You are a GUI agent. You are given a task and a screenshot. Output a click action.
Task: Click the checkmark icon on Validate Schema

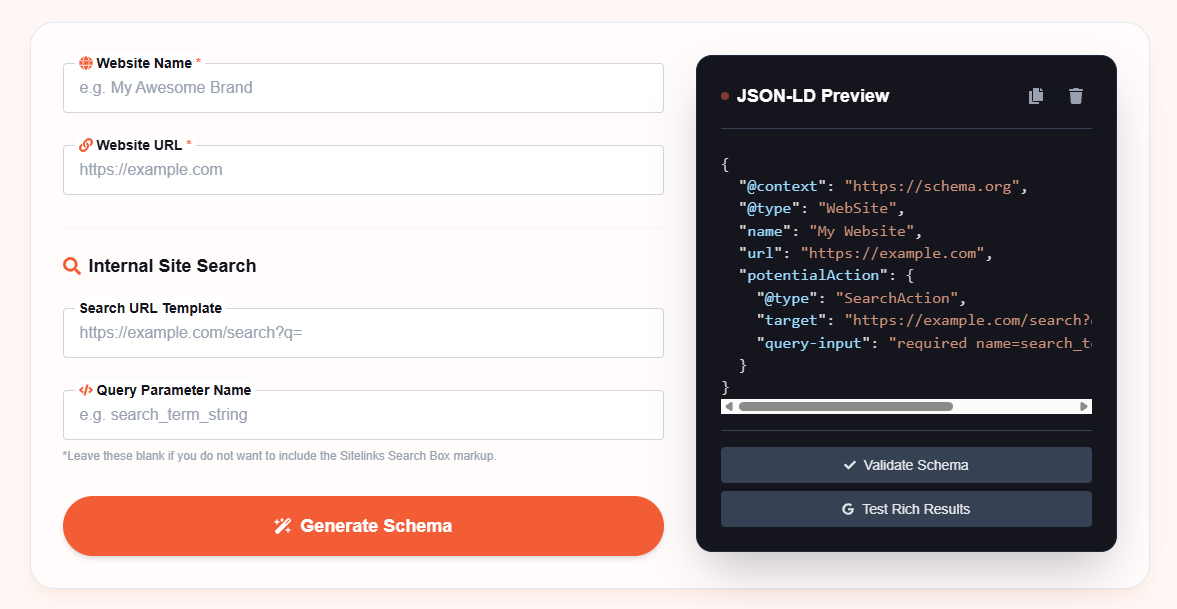[x=849, y=464]
